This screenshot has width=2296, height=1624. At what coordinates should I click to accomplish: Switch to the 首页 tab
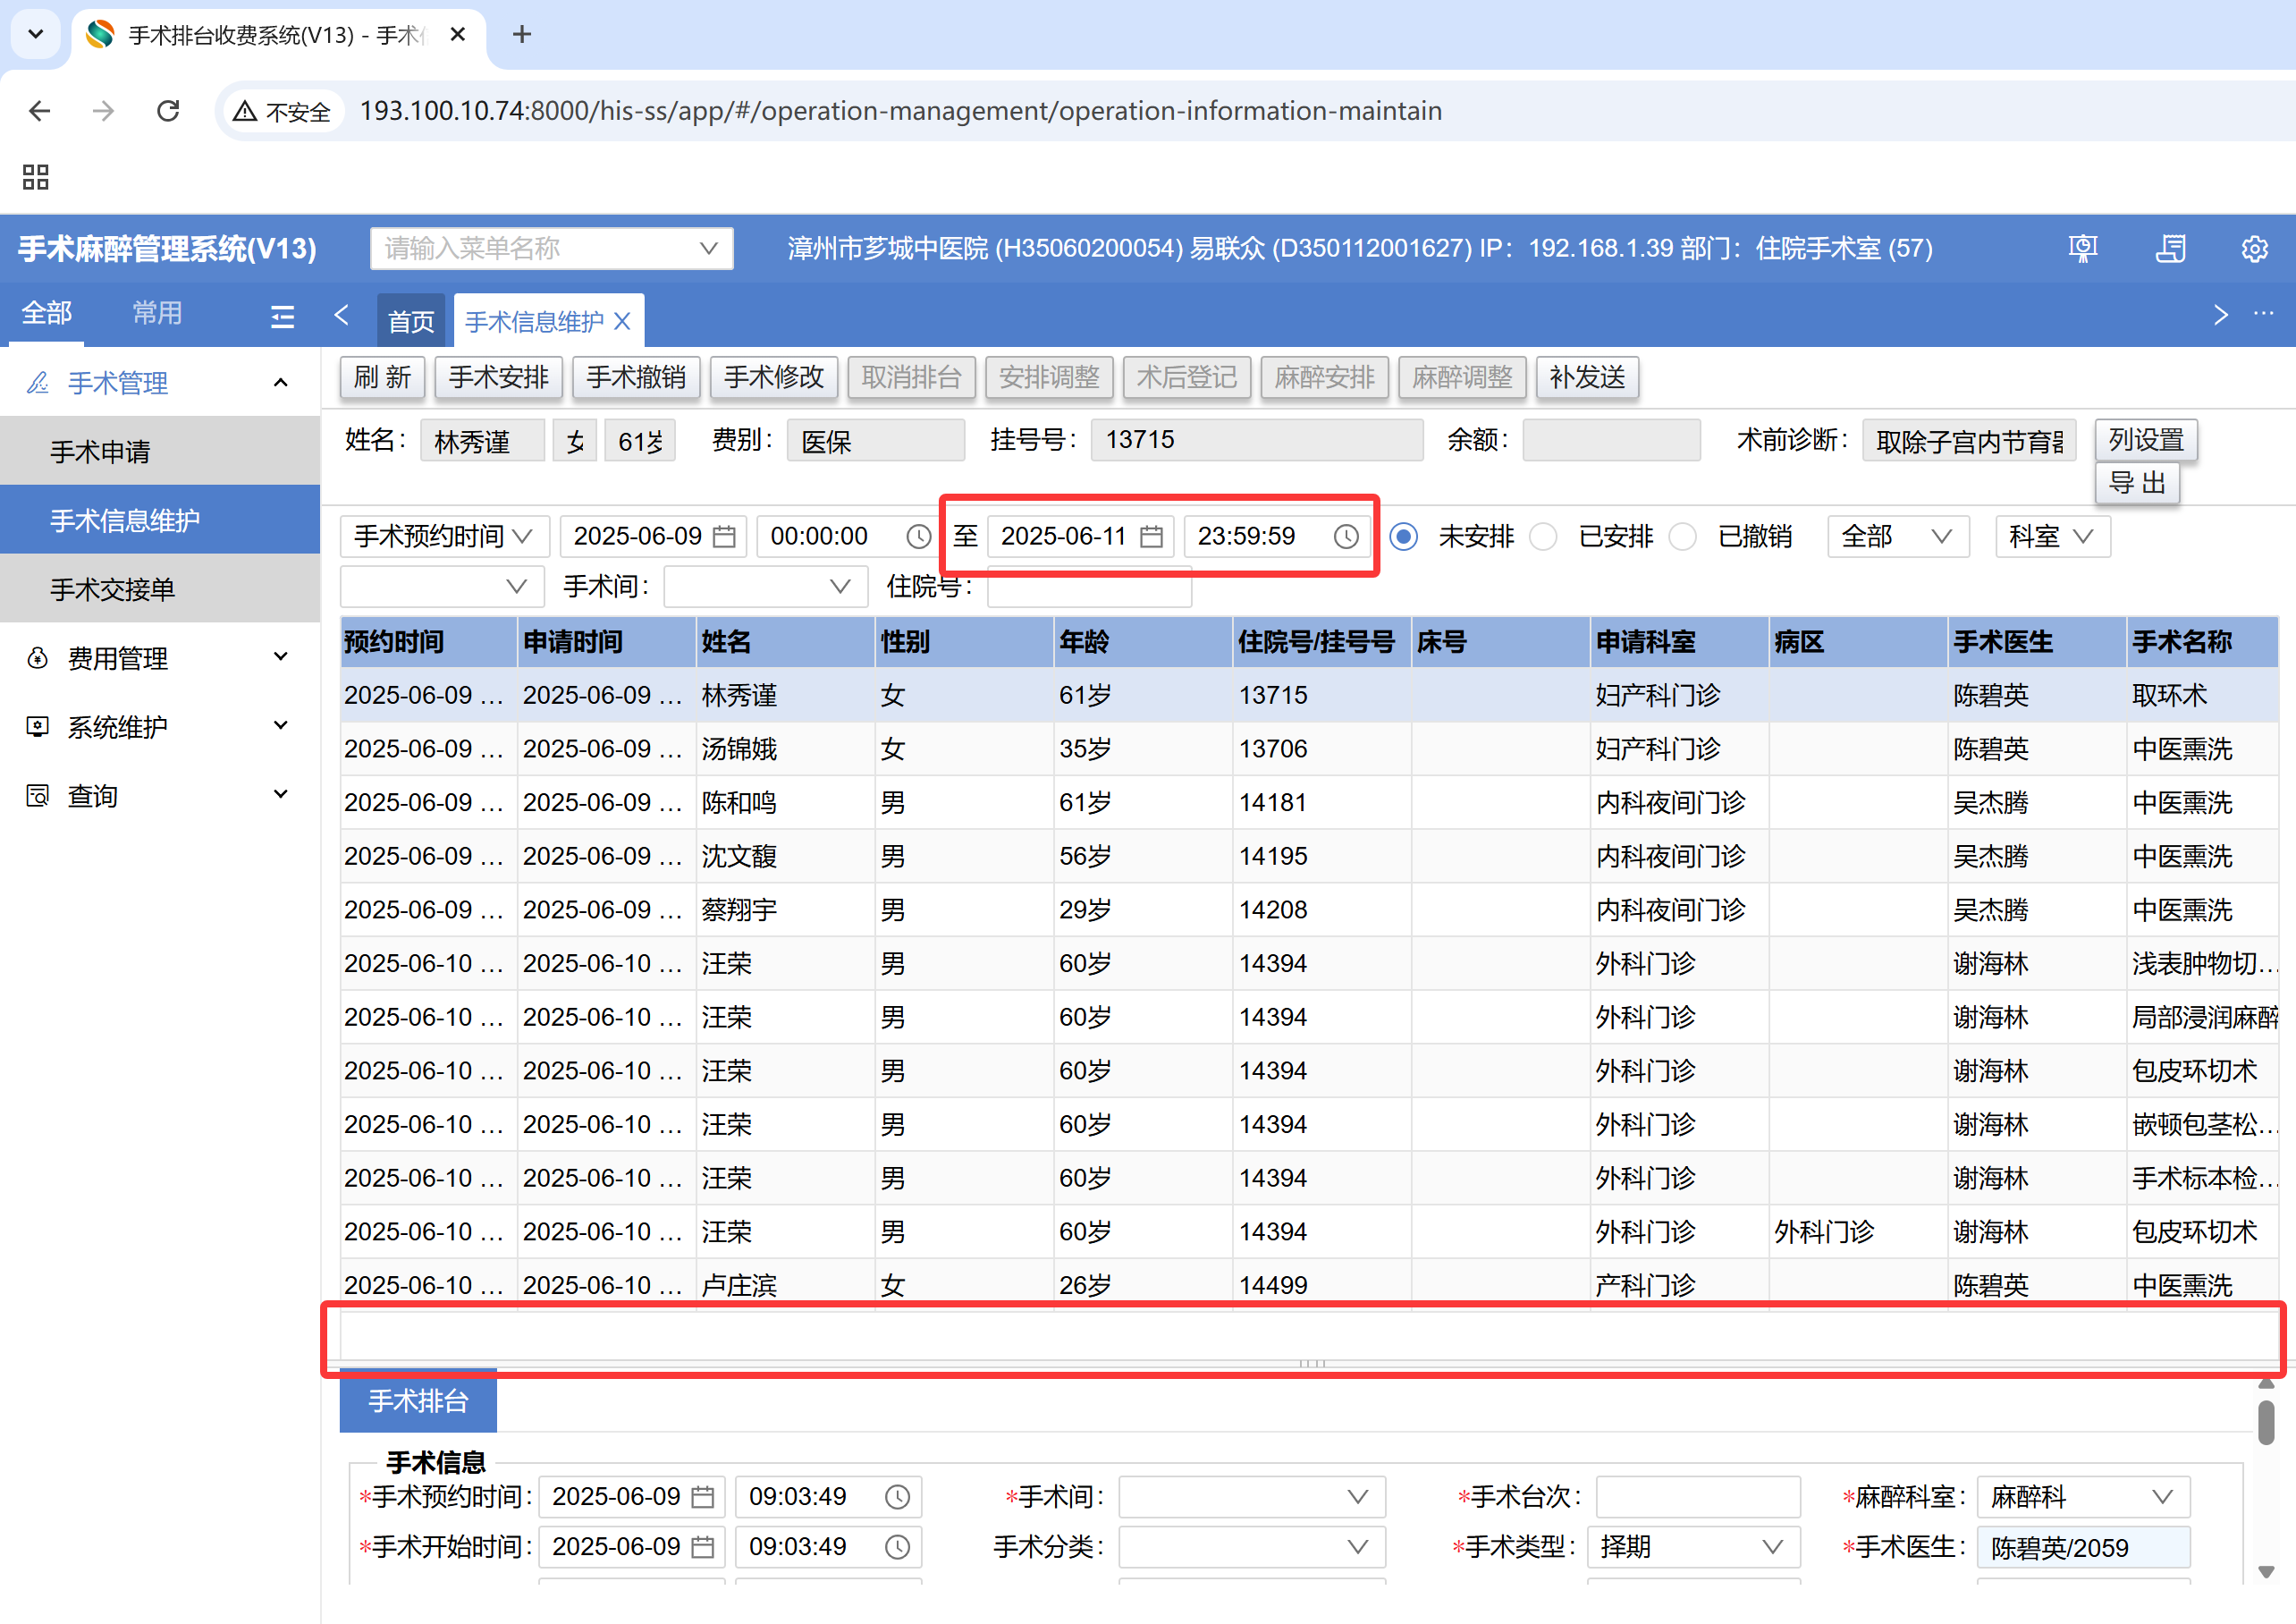pyautogui.click(x=411, y=321)
